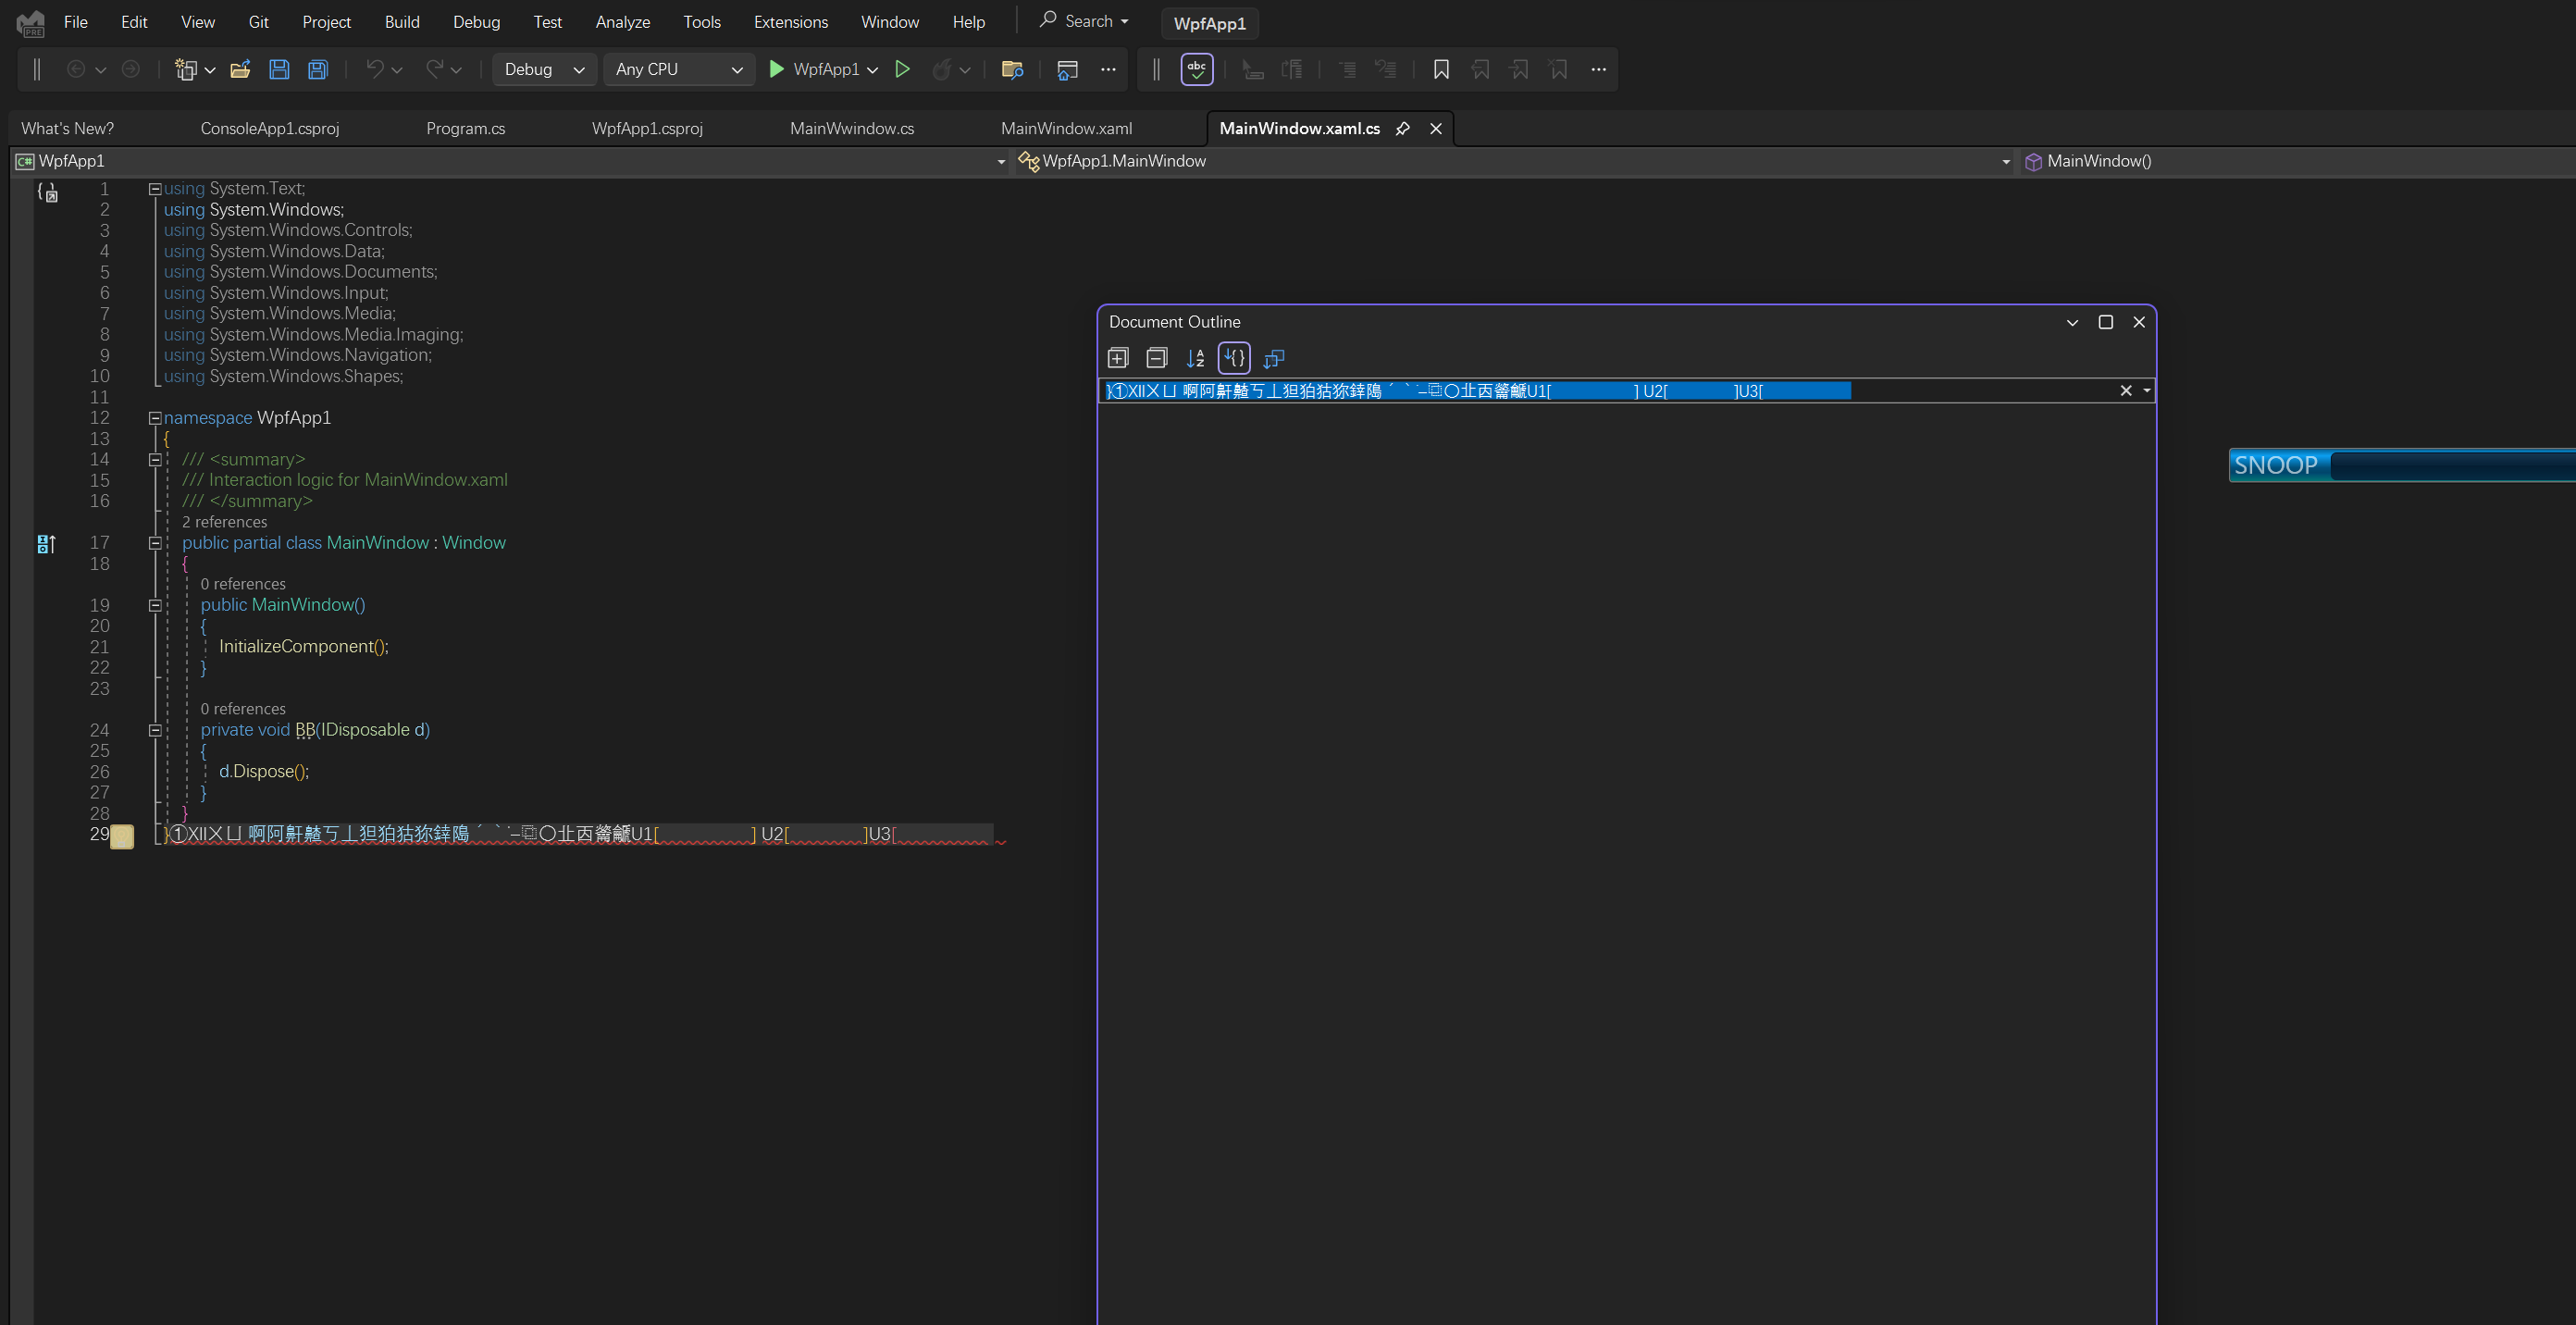Viewport: 2576px width, 1325px height.
Task: Click Start Without Debugging outline play icon
Action: (x=902, y=69)
